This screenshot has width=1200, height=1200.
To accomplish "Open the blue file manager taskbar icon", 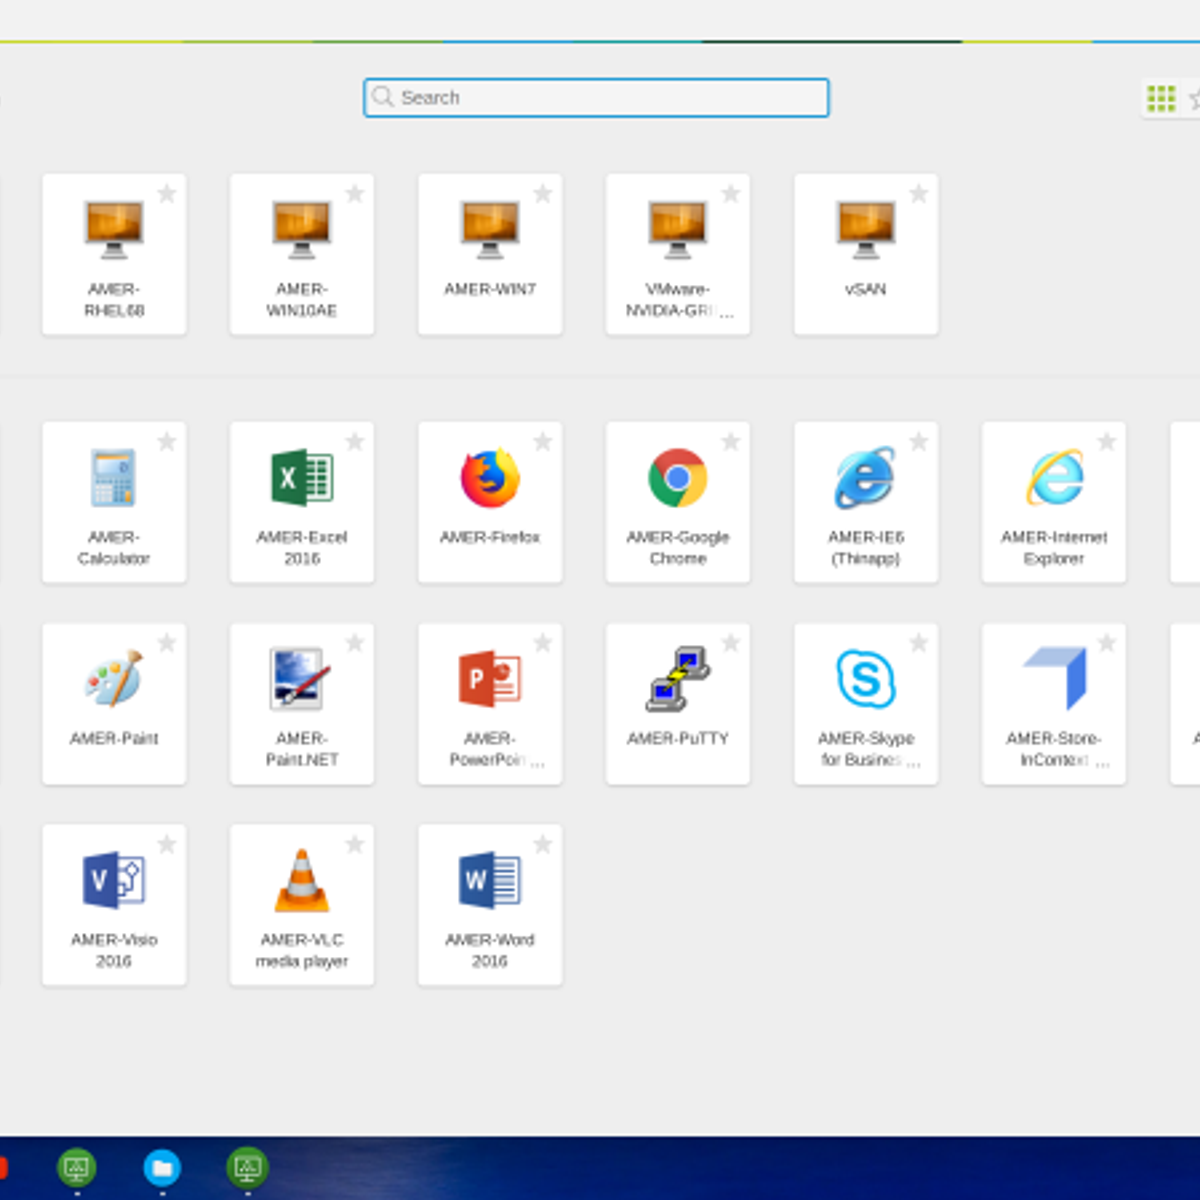I will (162, 1167).
